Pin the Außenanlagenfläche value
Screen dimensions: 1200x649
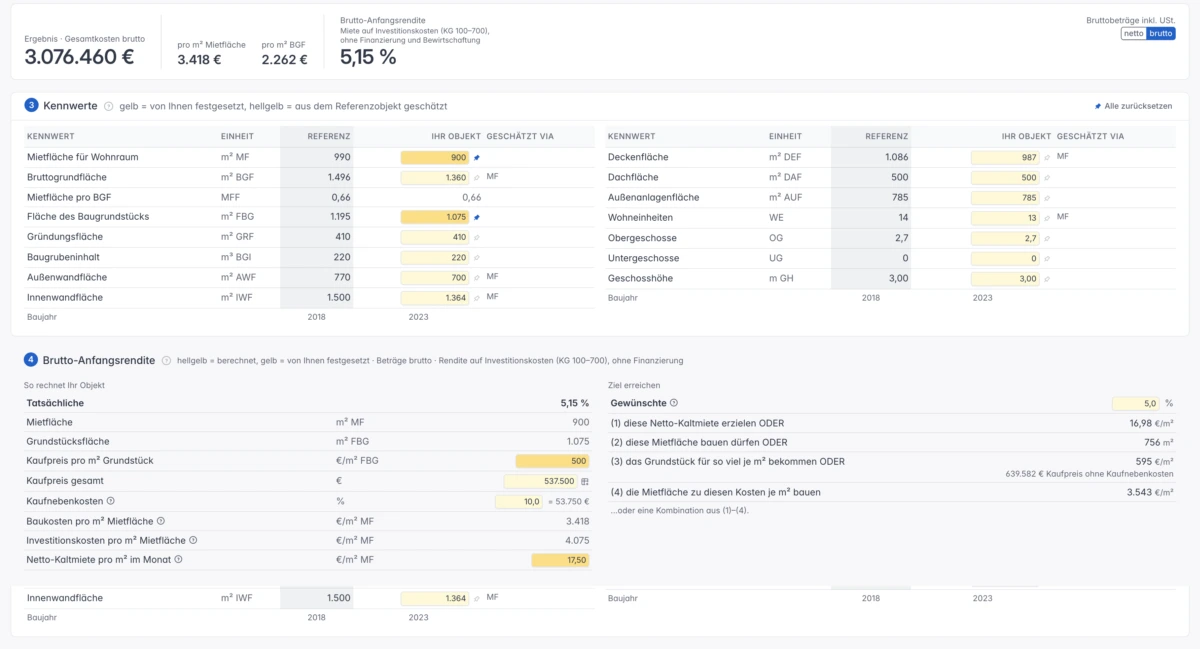1047,198
